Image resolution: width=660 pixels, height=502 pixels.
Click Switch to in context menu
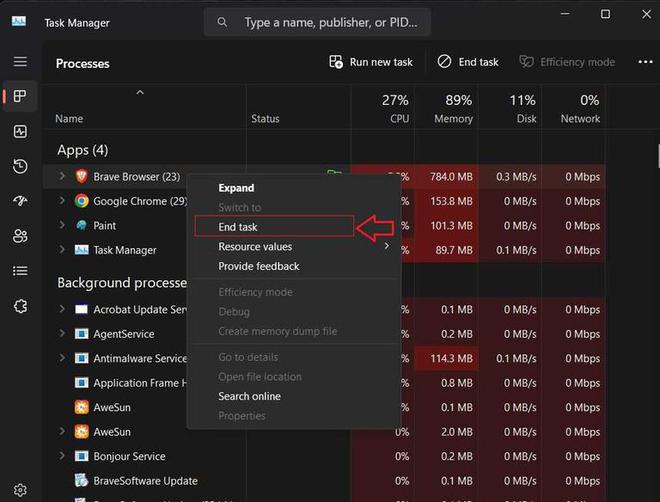tap(293, 207)
